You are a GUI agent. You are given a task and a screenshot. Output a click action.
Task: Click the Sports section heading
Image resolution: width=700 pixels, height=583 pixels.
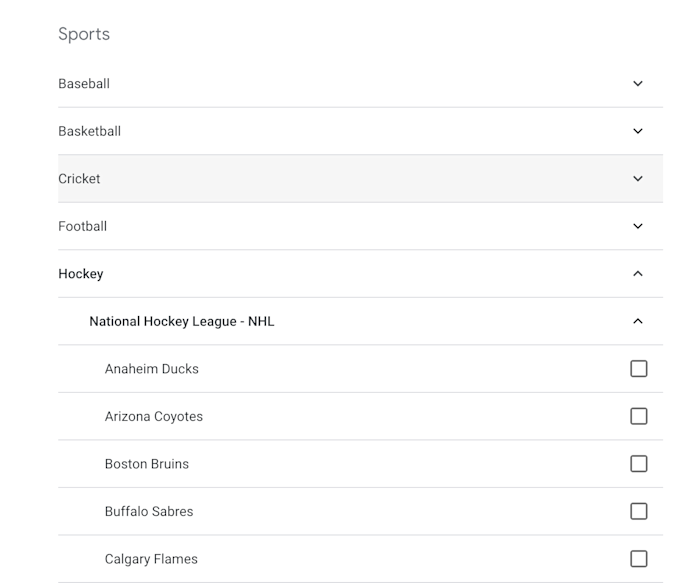tap(84, 34)
